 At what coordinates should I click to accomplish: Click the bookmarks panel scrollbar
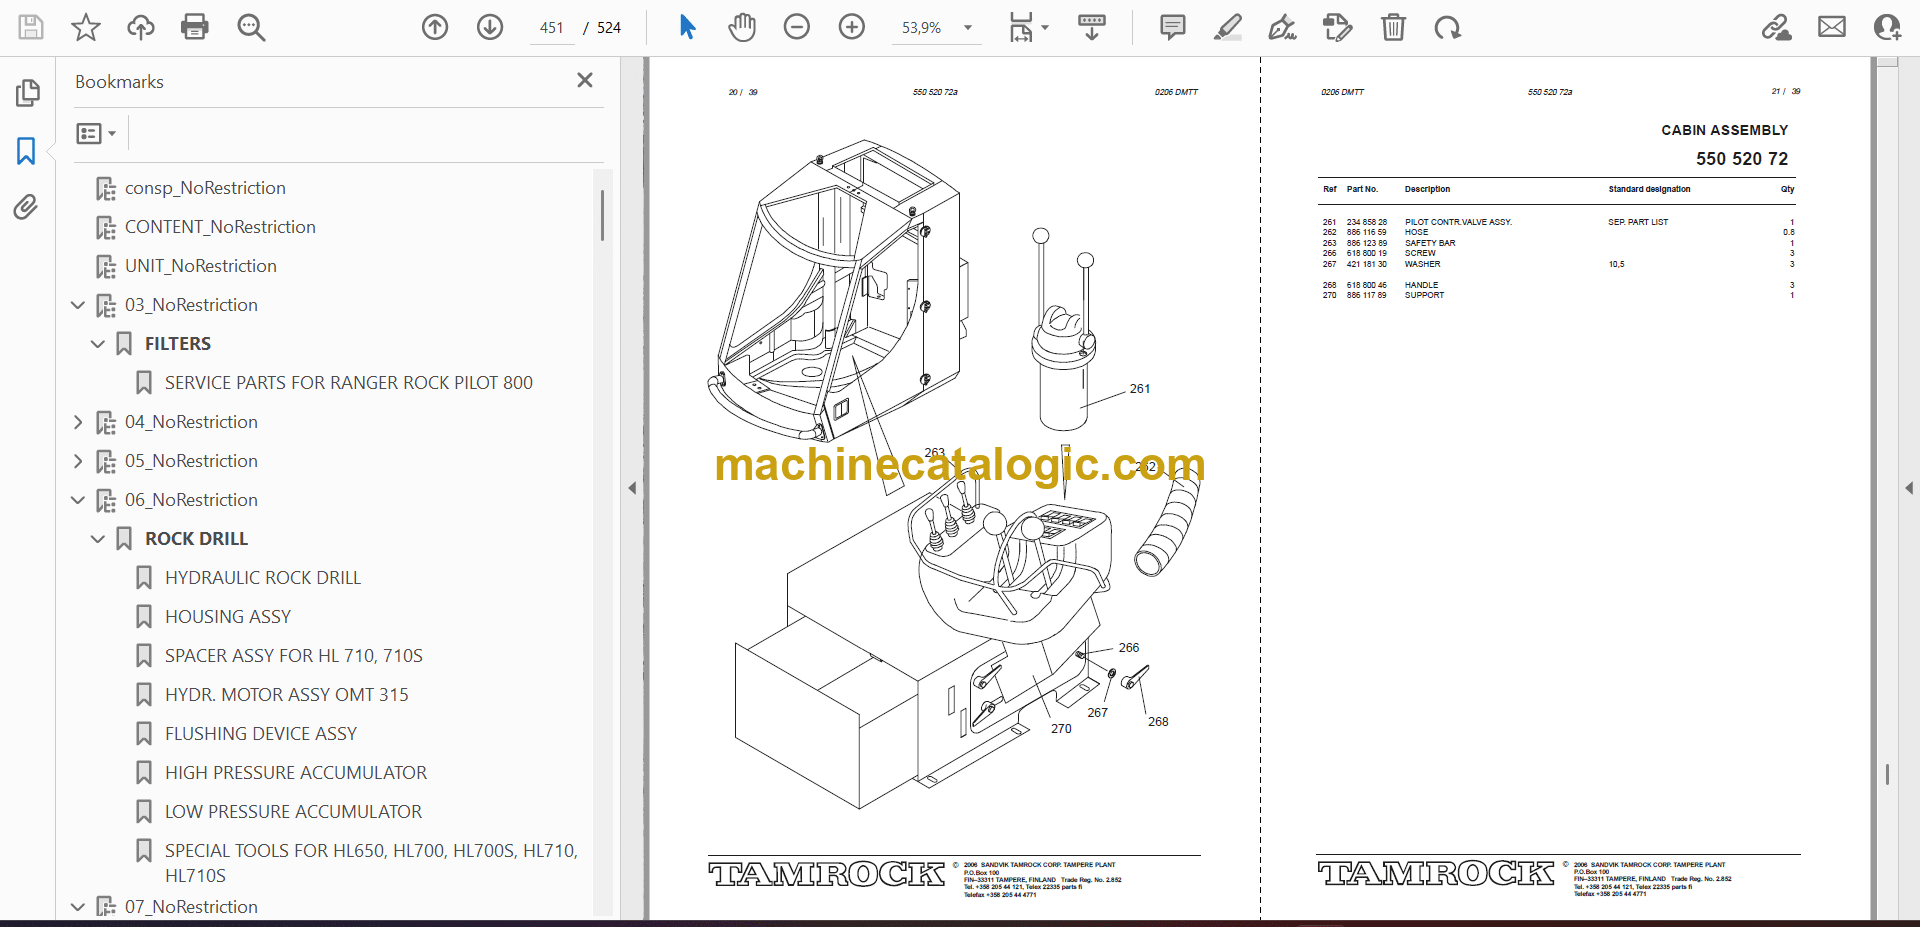(602, 215)
